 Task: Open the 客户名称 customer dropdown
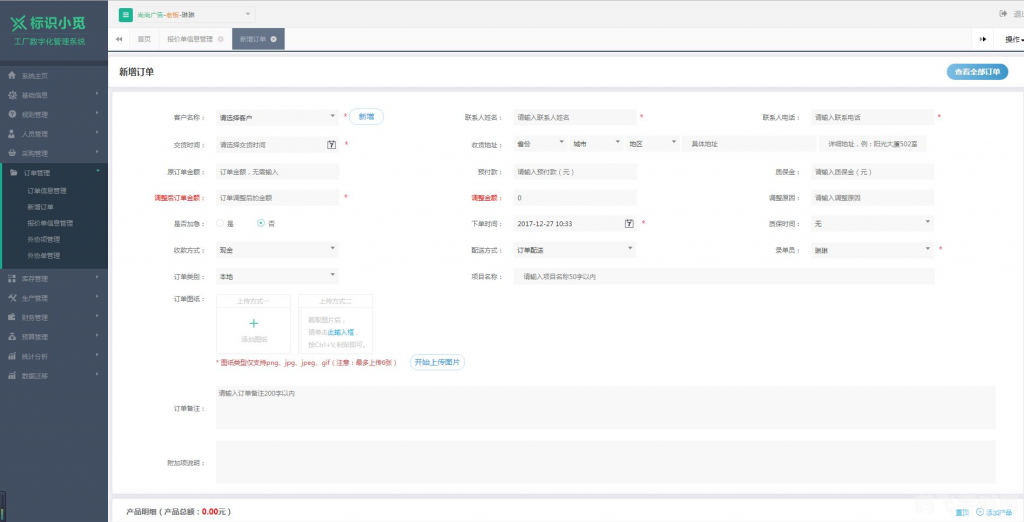click(x=277, y=117)
